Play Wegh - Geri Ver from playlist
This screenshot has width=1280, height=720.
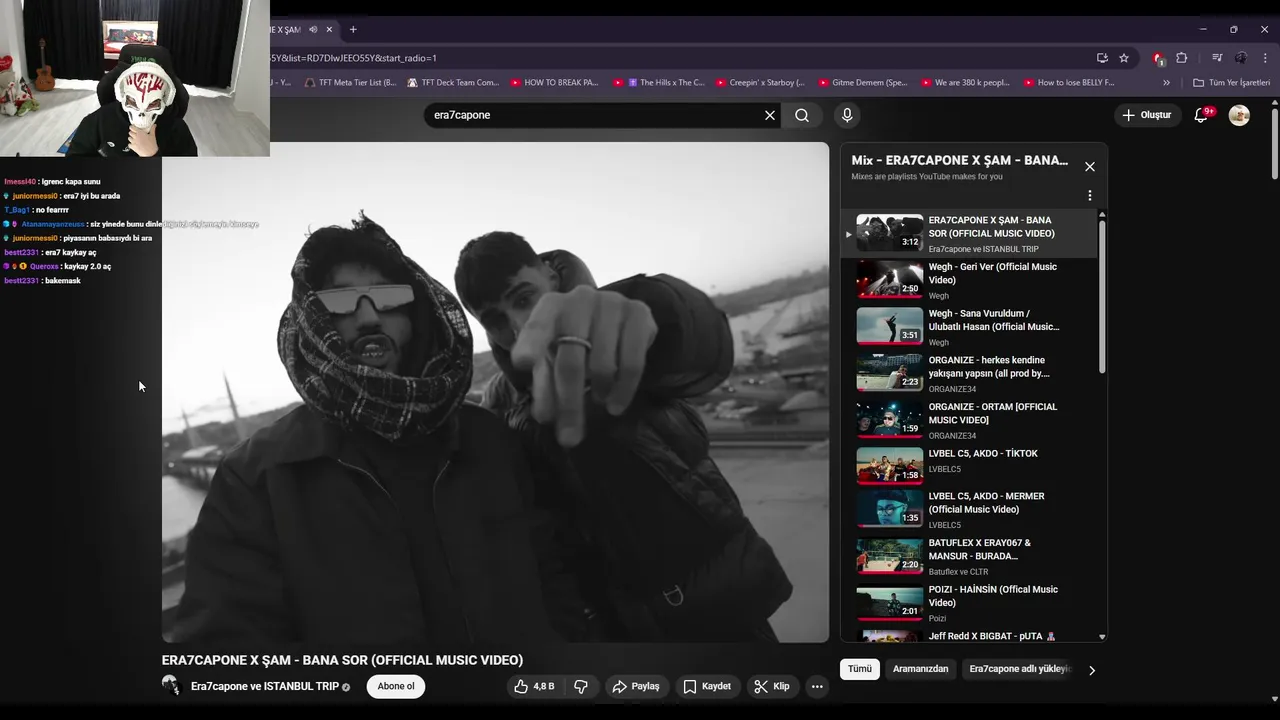click(968, 280)
